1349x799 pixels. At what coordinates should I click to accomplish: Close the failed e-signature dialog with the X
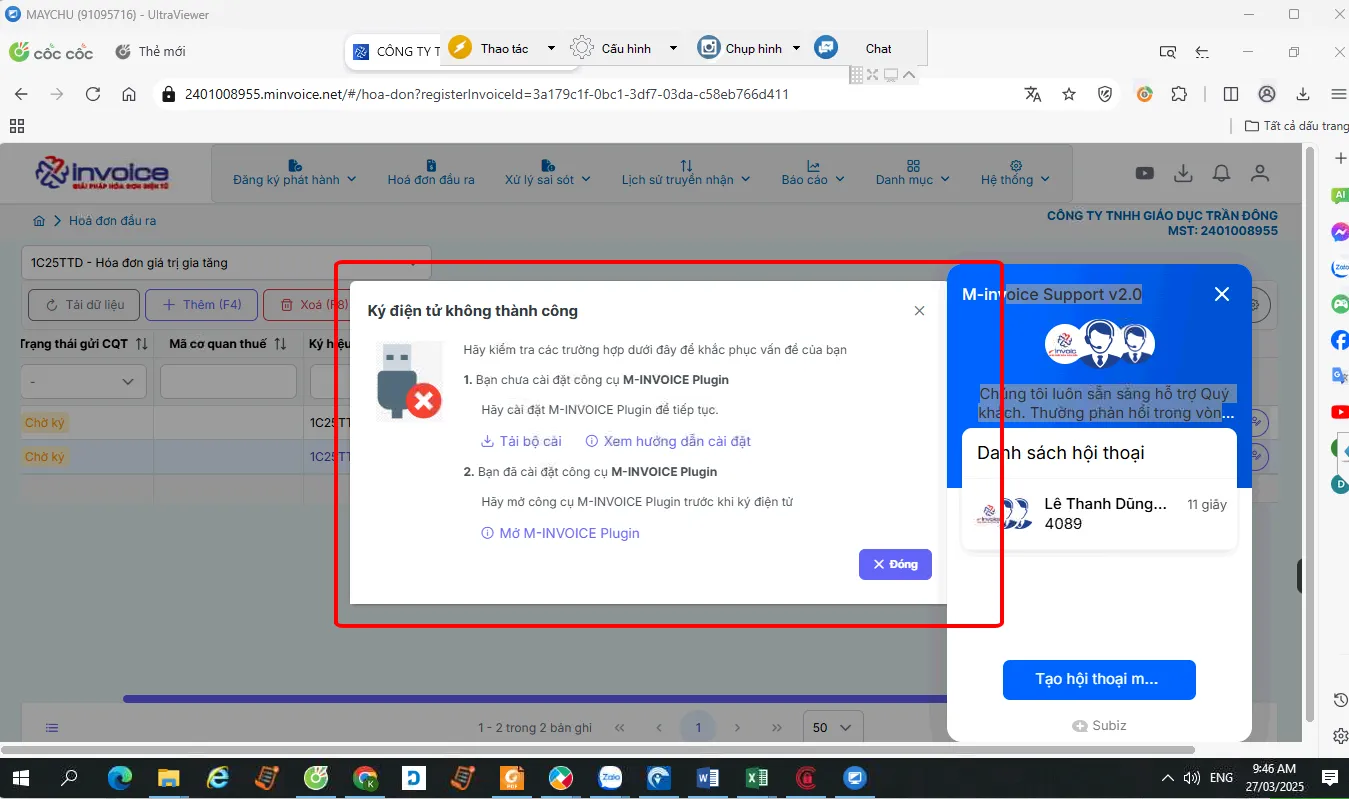point(919,311)
